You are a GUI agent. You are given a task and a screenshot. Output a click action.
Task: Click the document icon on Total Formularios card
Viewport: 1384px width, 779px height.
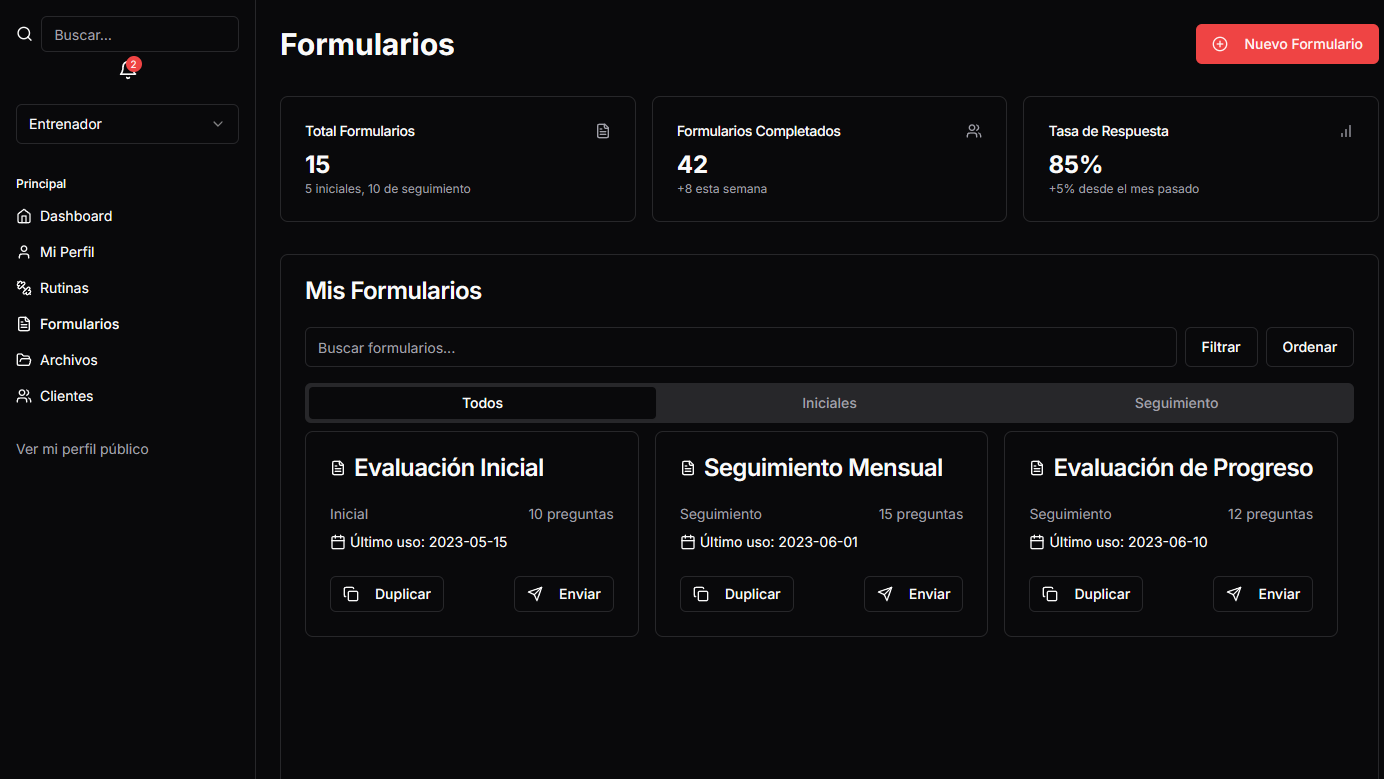[x=603, y=131]
